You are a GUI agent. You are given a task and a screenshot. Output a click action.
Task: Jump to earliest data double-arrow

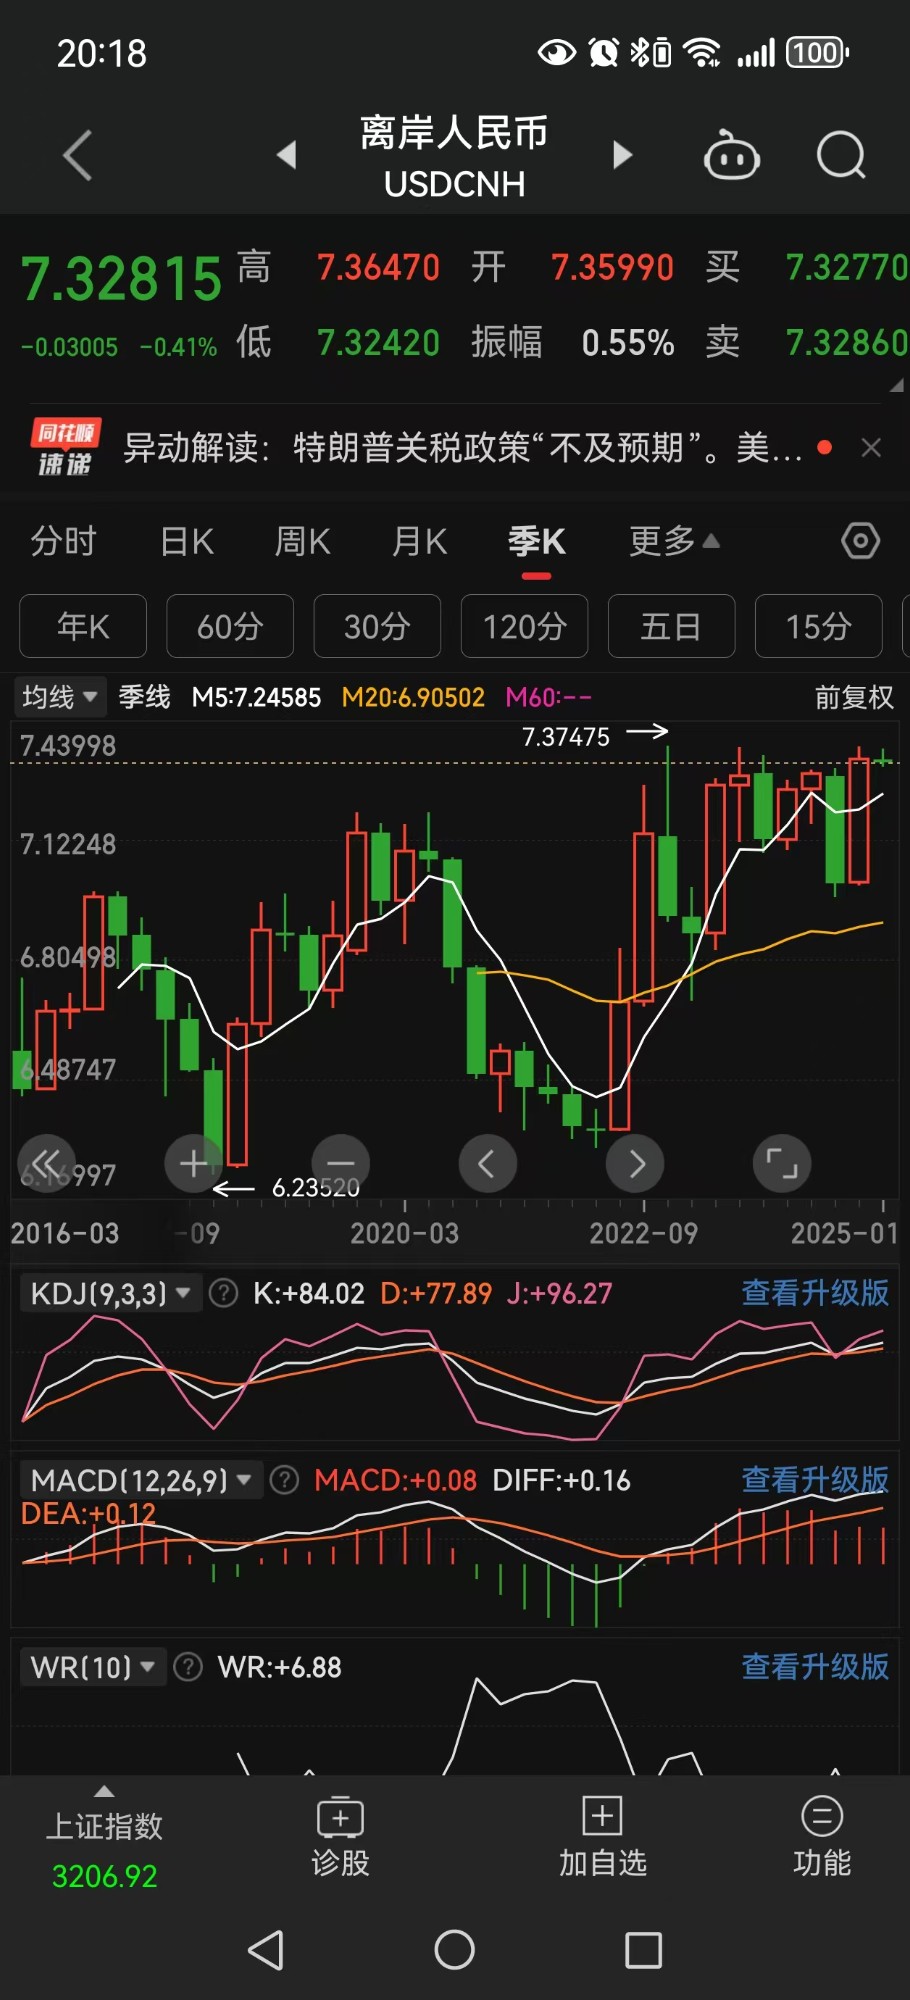(x=46, y=1163)
